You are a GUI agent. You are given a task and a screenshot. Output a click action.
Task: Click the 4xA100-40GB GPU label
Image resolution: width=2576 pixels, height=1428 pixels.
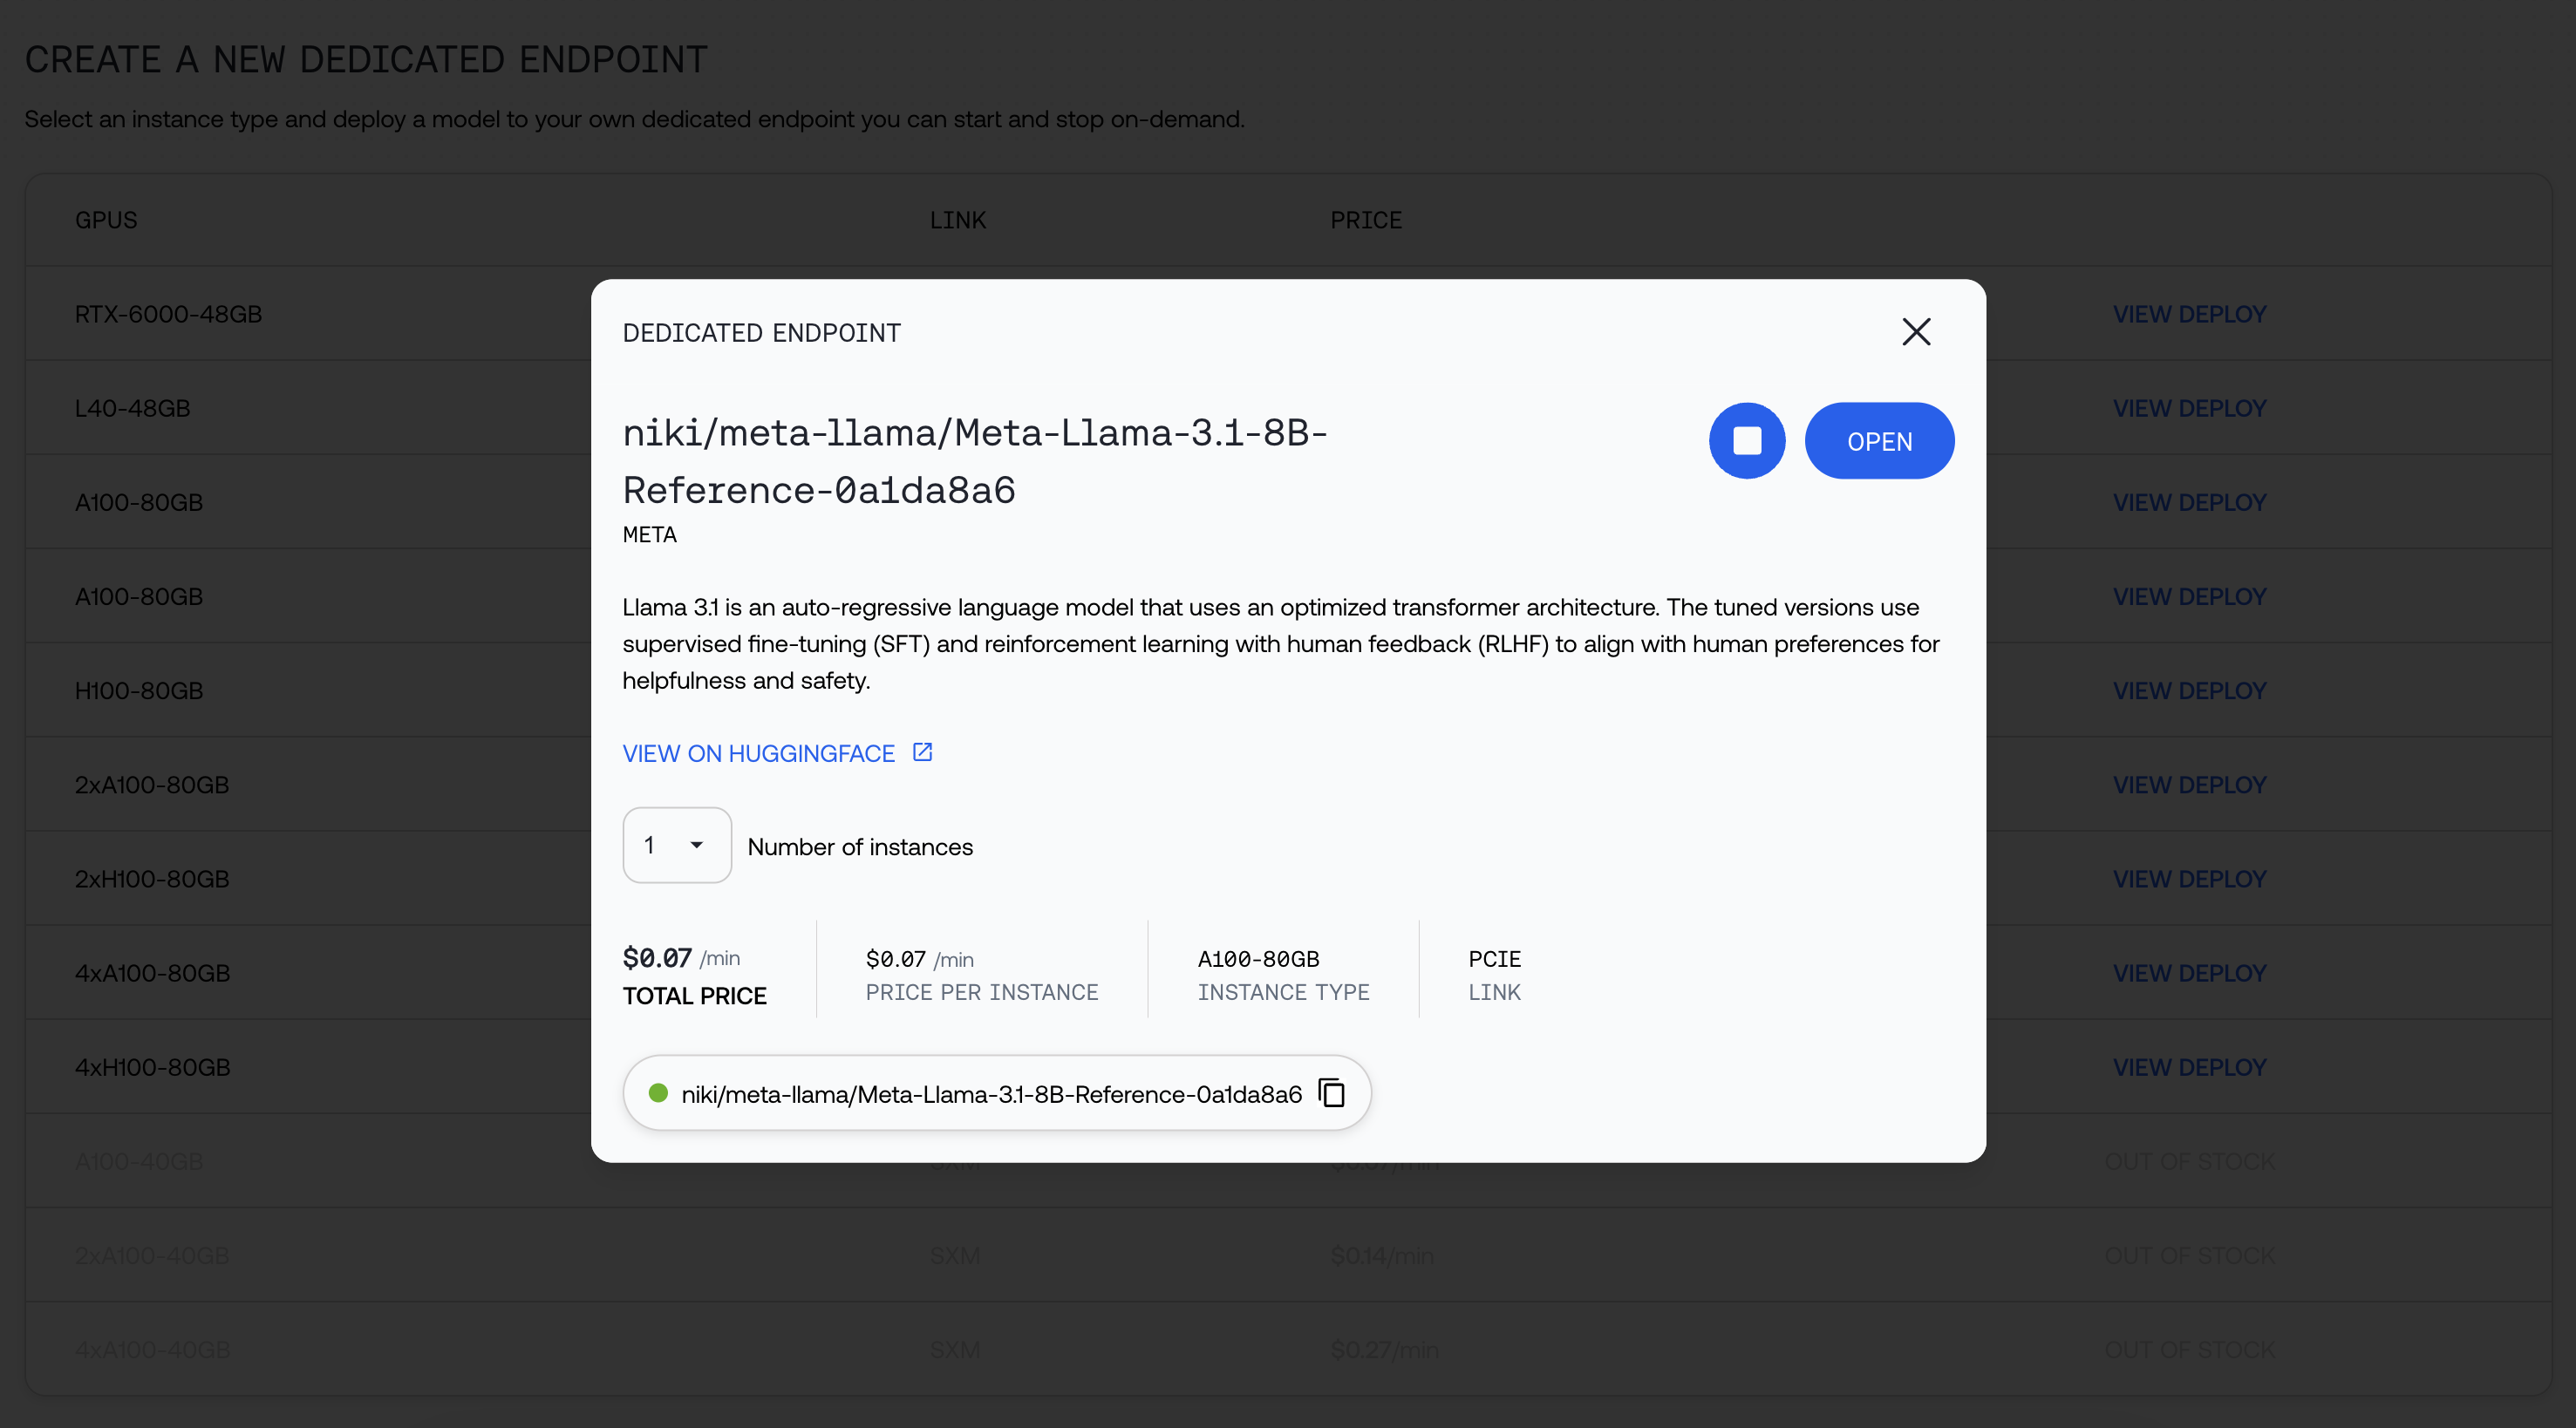coord(152,1350)
